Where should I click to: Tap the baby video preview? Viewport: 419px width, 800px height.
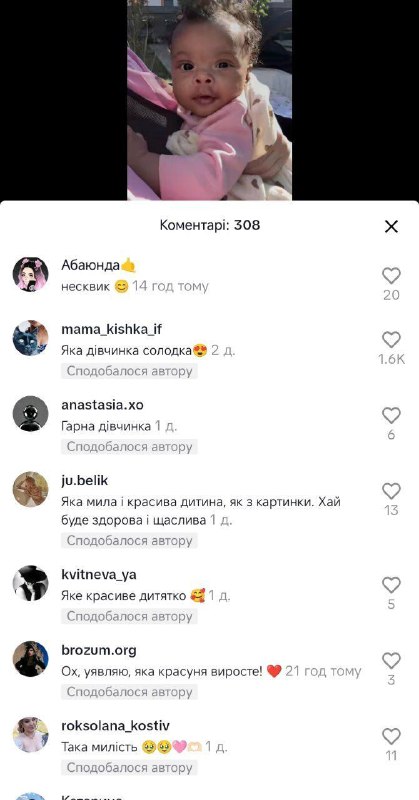[209, 100]
